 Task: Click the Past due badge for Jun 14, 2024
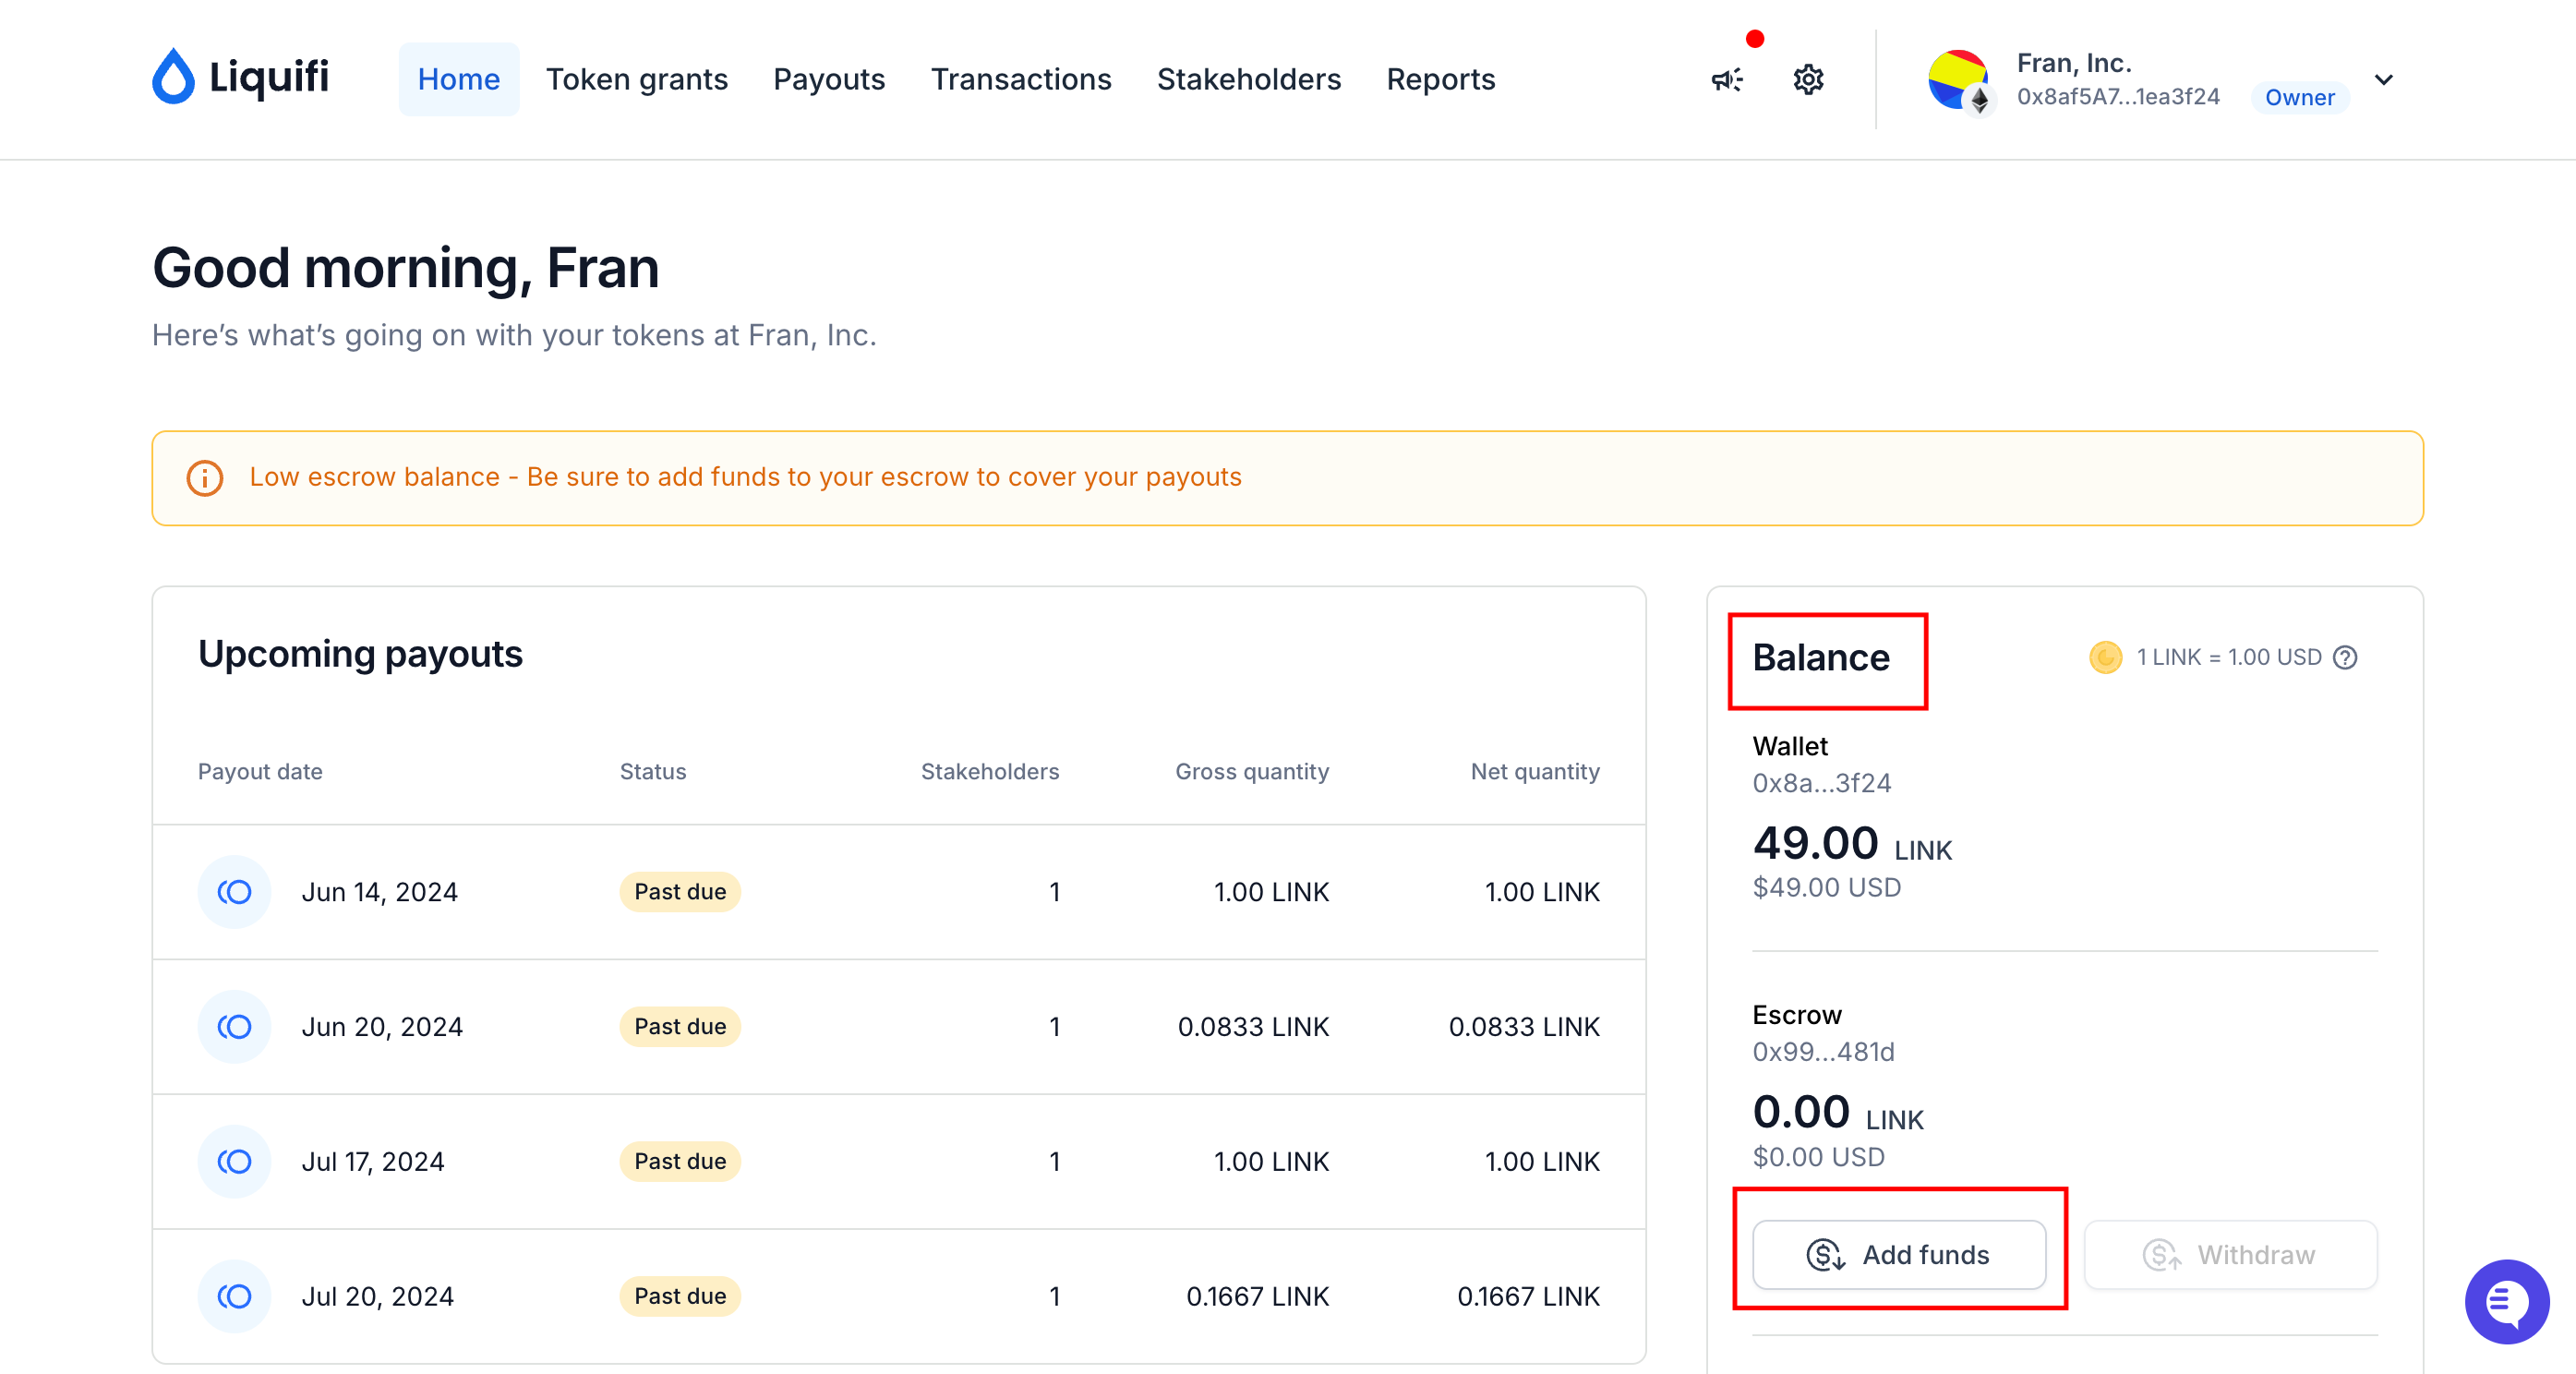point(680,891)
